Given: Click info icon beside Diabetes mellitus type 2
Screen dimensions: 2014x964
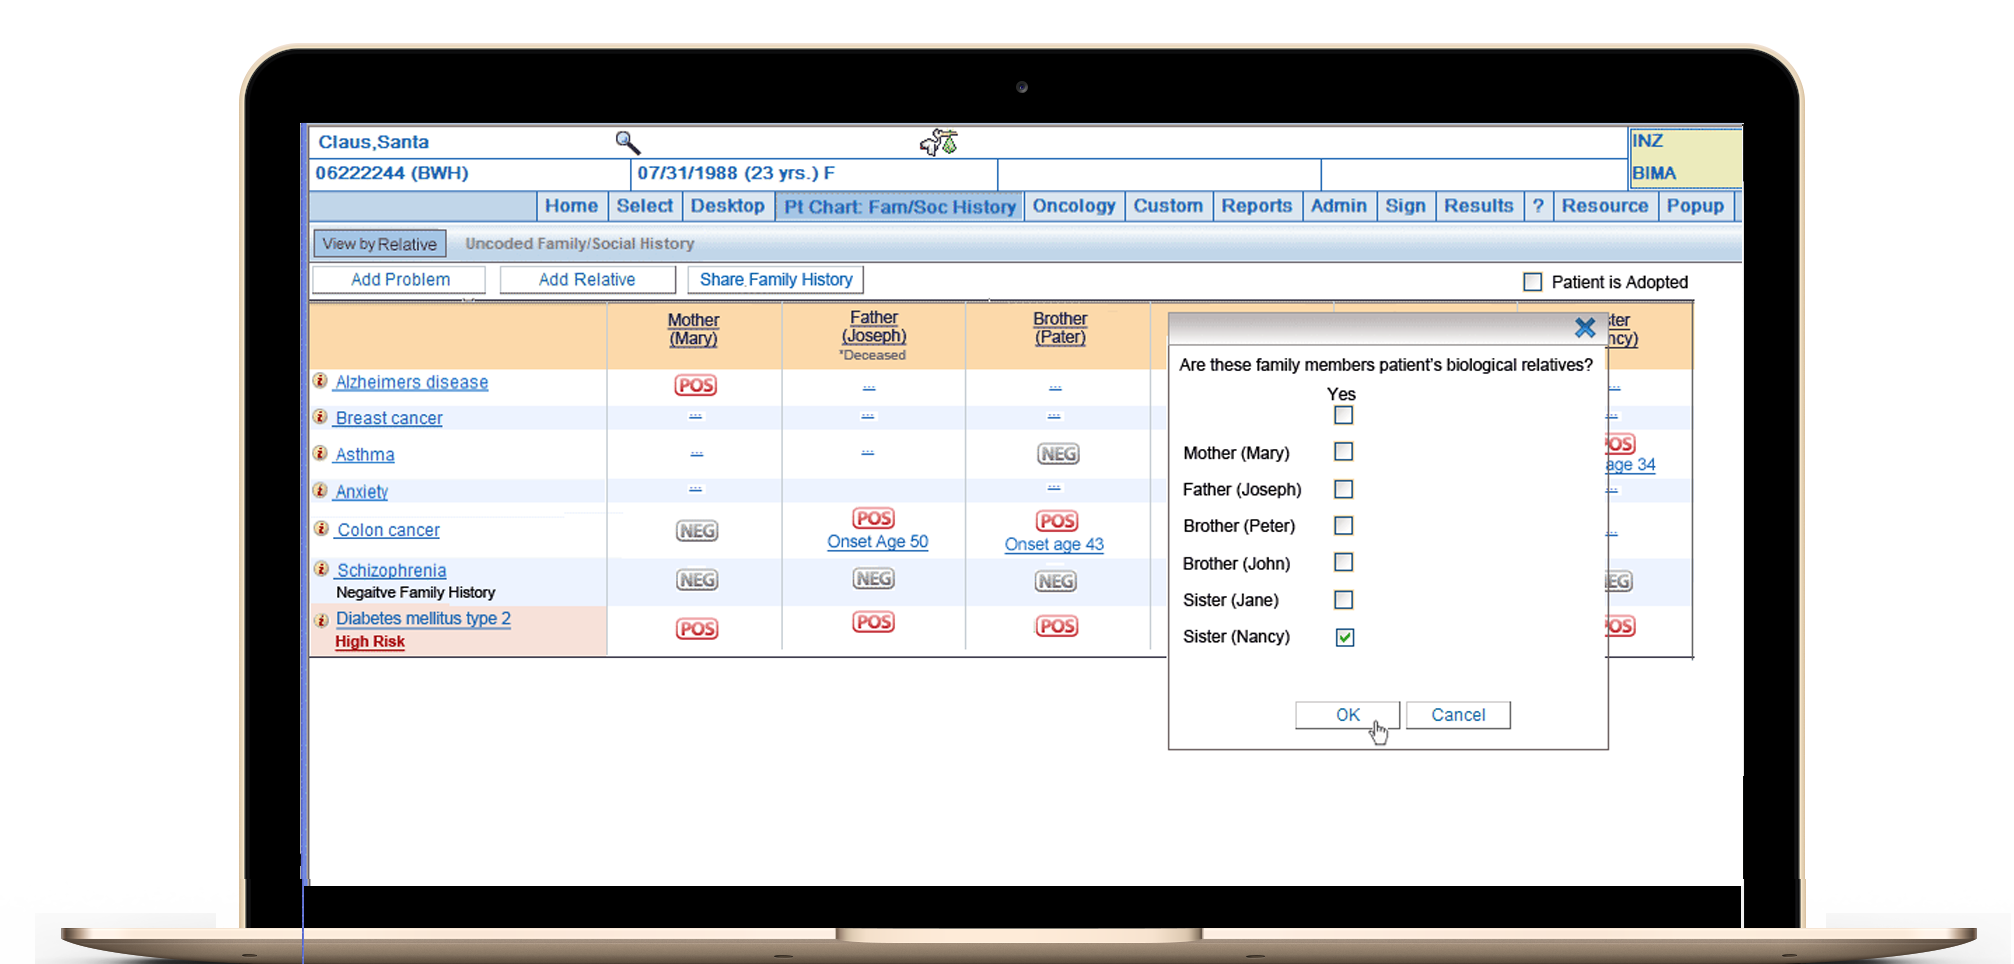Looking at the screenshot, I should [x=321, y=620].
